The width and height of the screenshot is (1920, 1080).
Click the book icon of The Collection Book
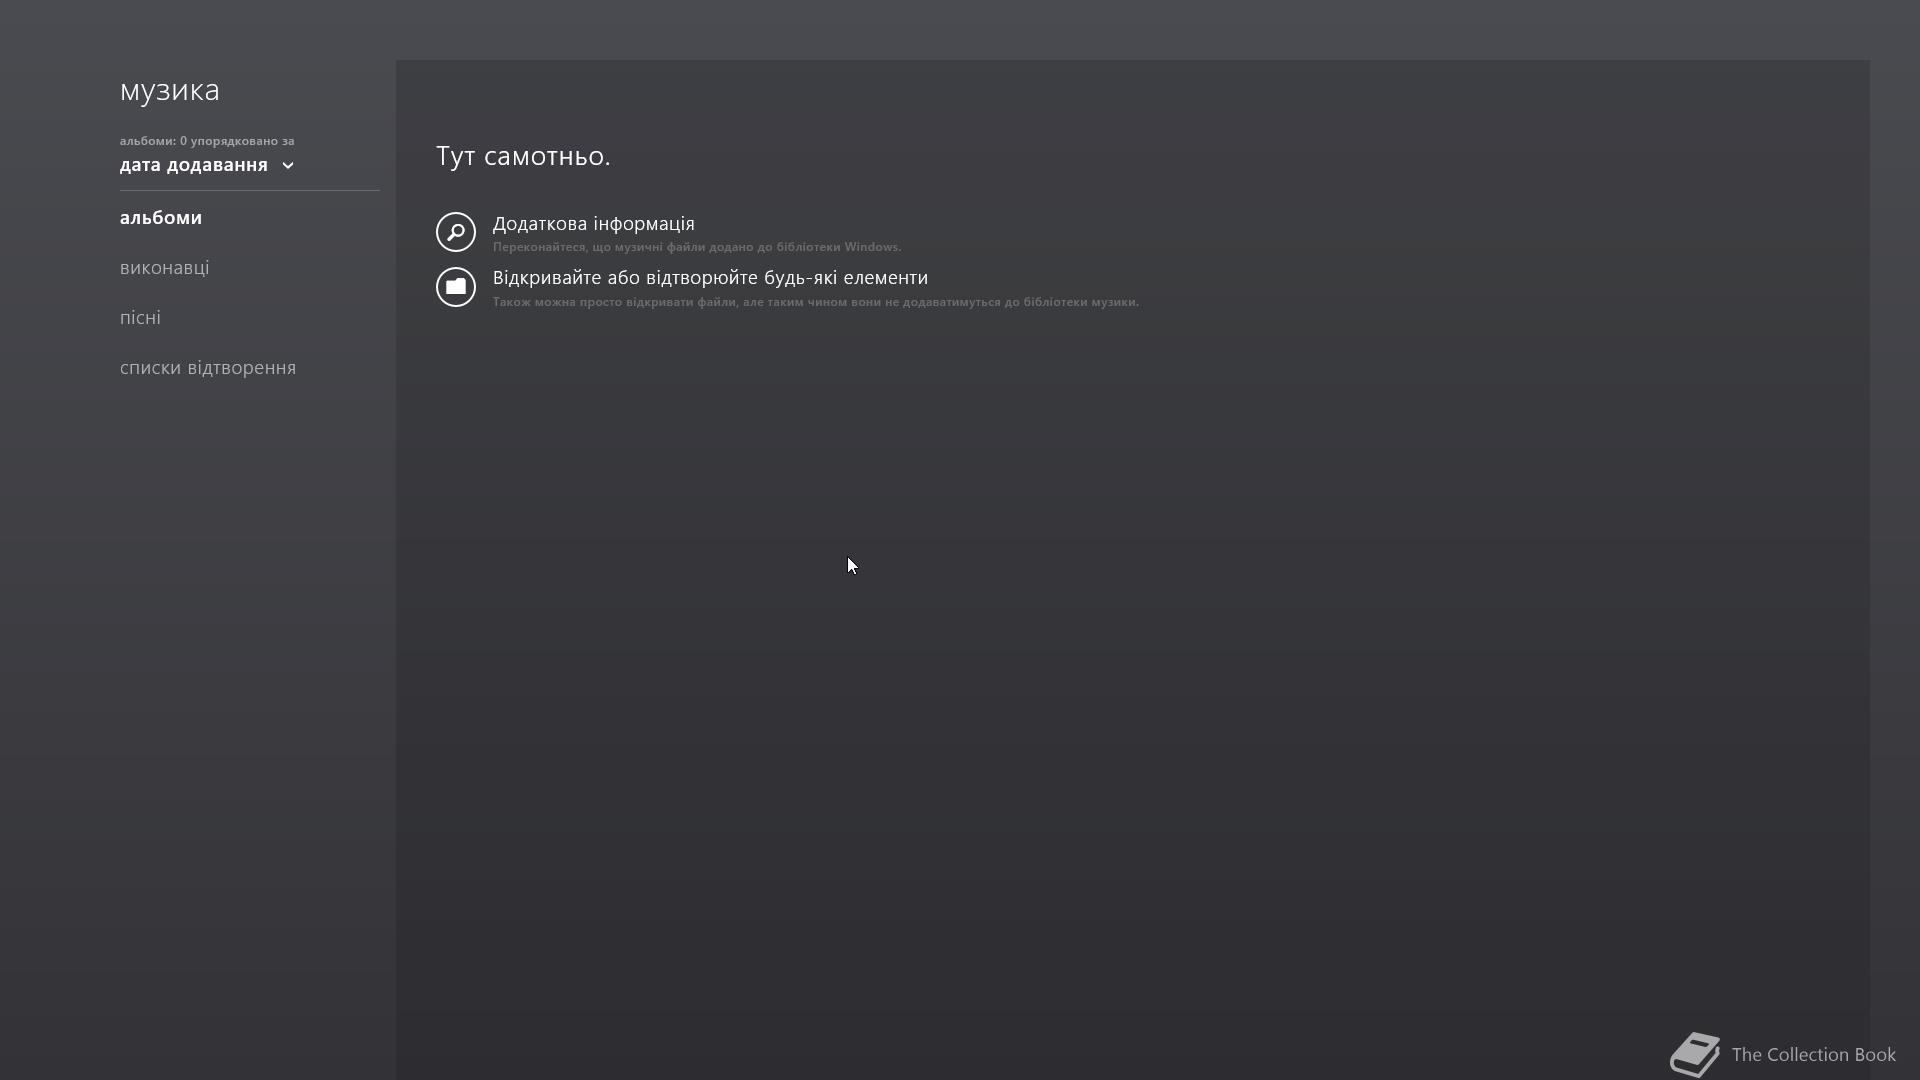click(1695, 1055)
